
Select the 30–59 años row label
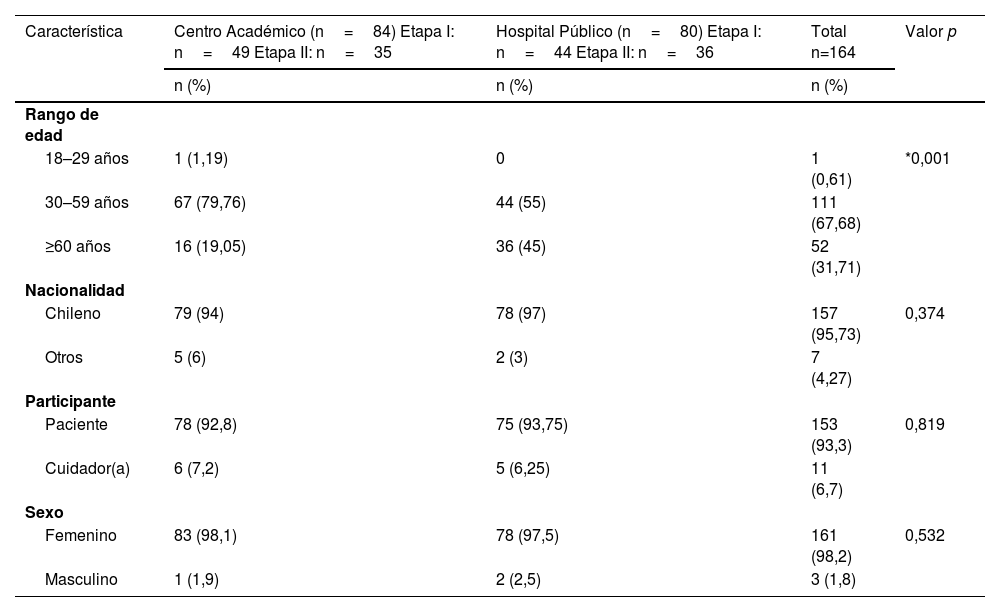(x=86, y=203)
